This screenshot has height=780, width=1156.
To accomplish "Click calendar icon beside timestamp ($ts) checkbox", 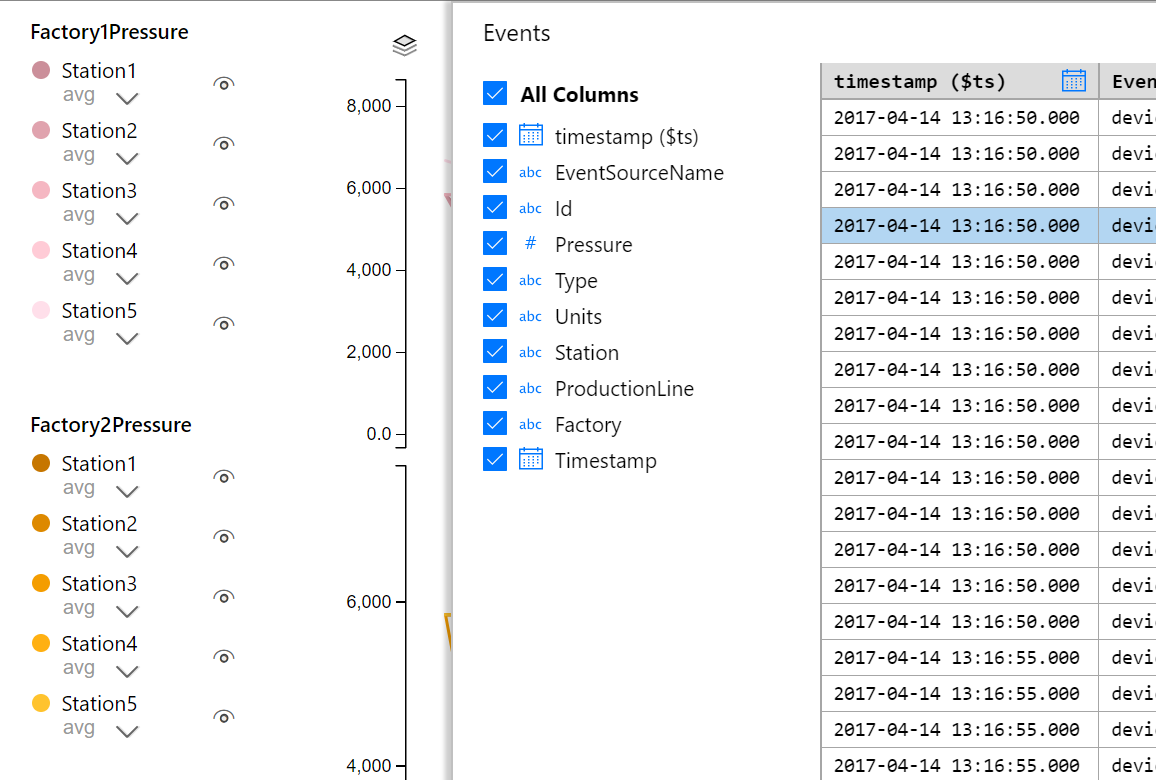I will [x=531, y=136].
